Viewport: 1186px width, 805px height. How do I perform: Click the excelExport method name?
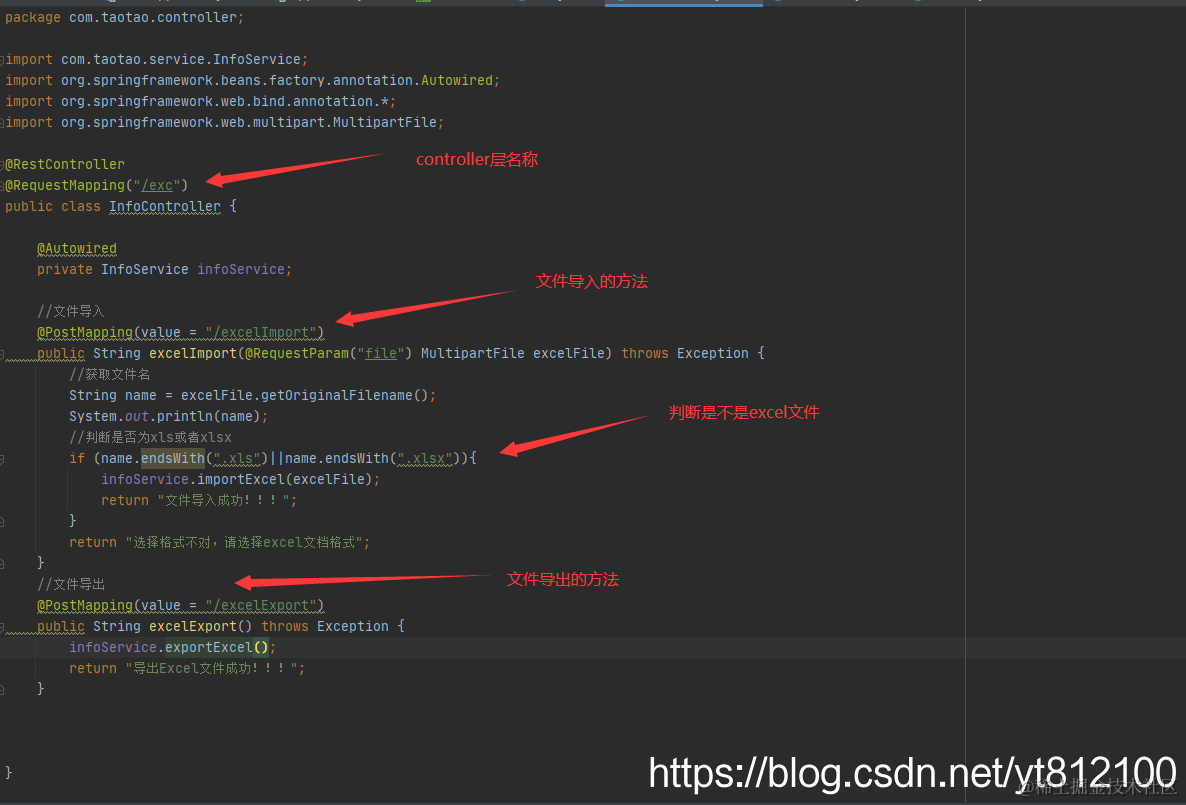pyautogui.click(x=193, y=626)
